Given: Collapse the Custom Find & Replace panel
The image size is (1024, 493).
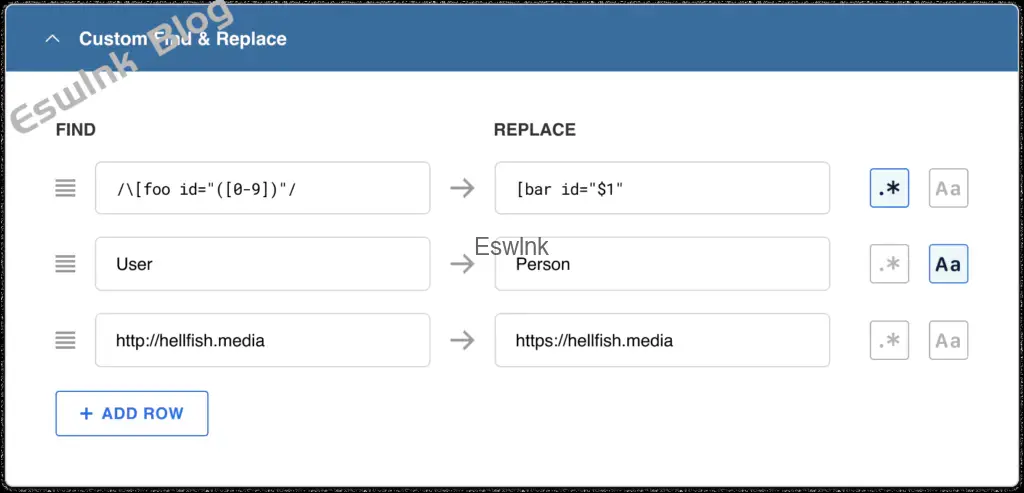Looking at the screenshot, I should coord(51,39).
